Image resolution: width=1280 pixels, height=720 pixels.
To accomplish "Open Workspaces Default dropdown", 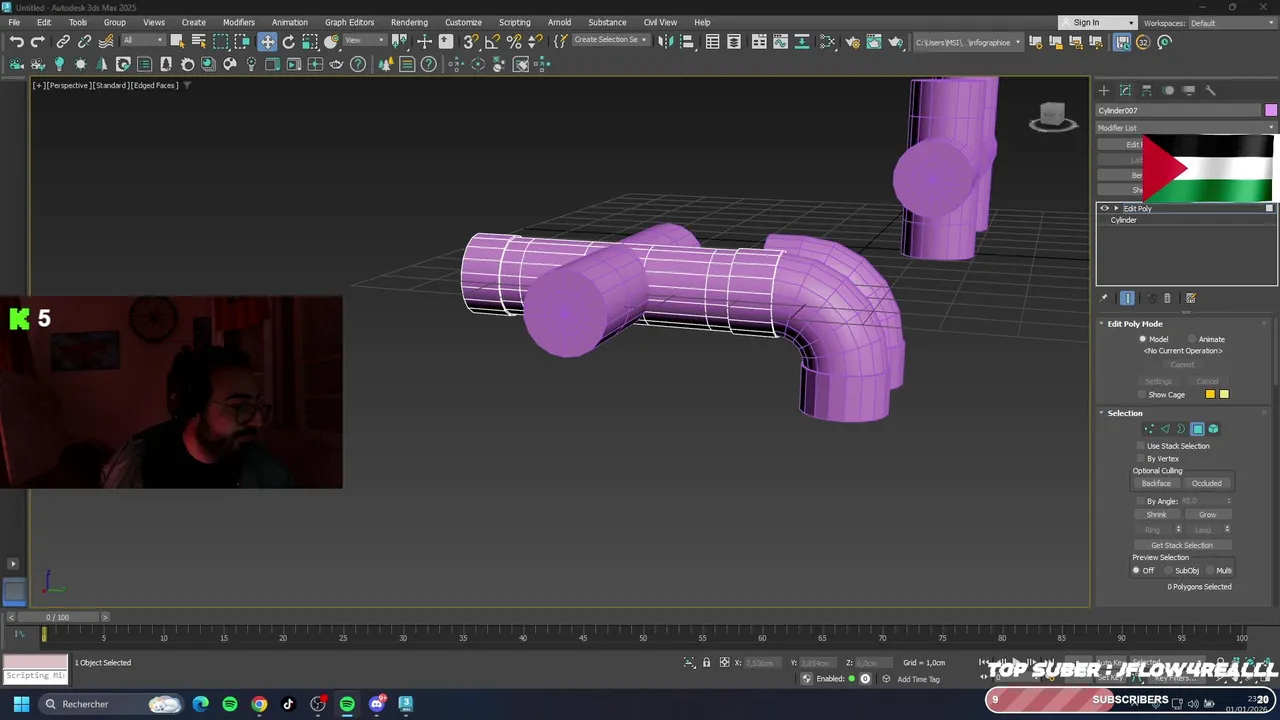I will [x=1230, y=23].
